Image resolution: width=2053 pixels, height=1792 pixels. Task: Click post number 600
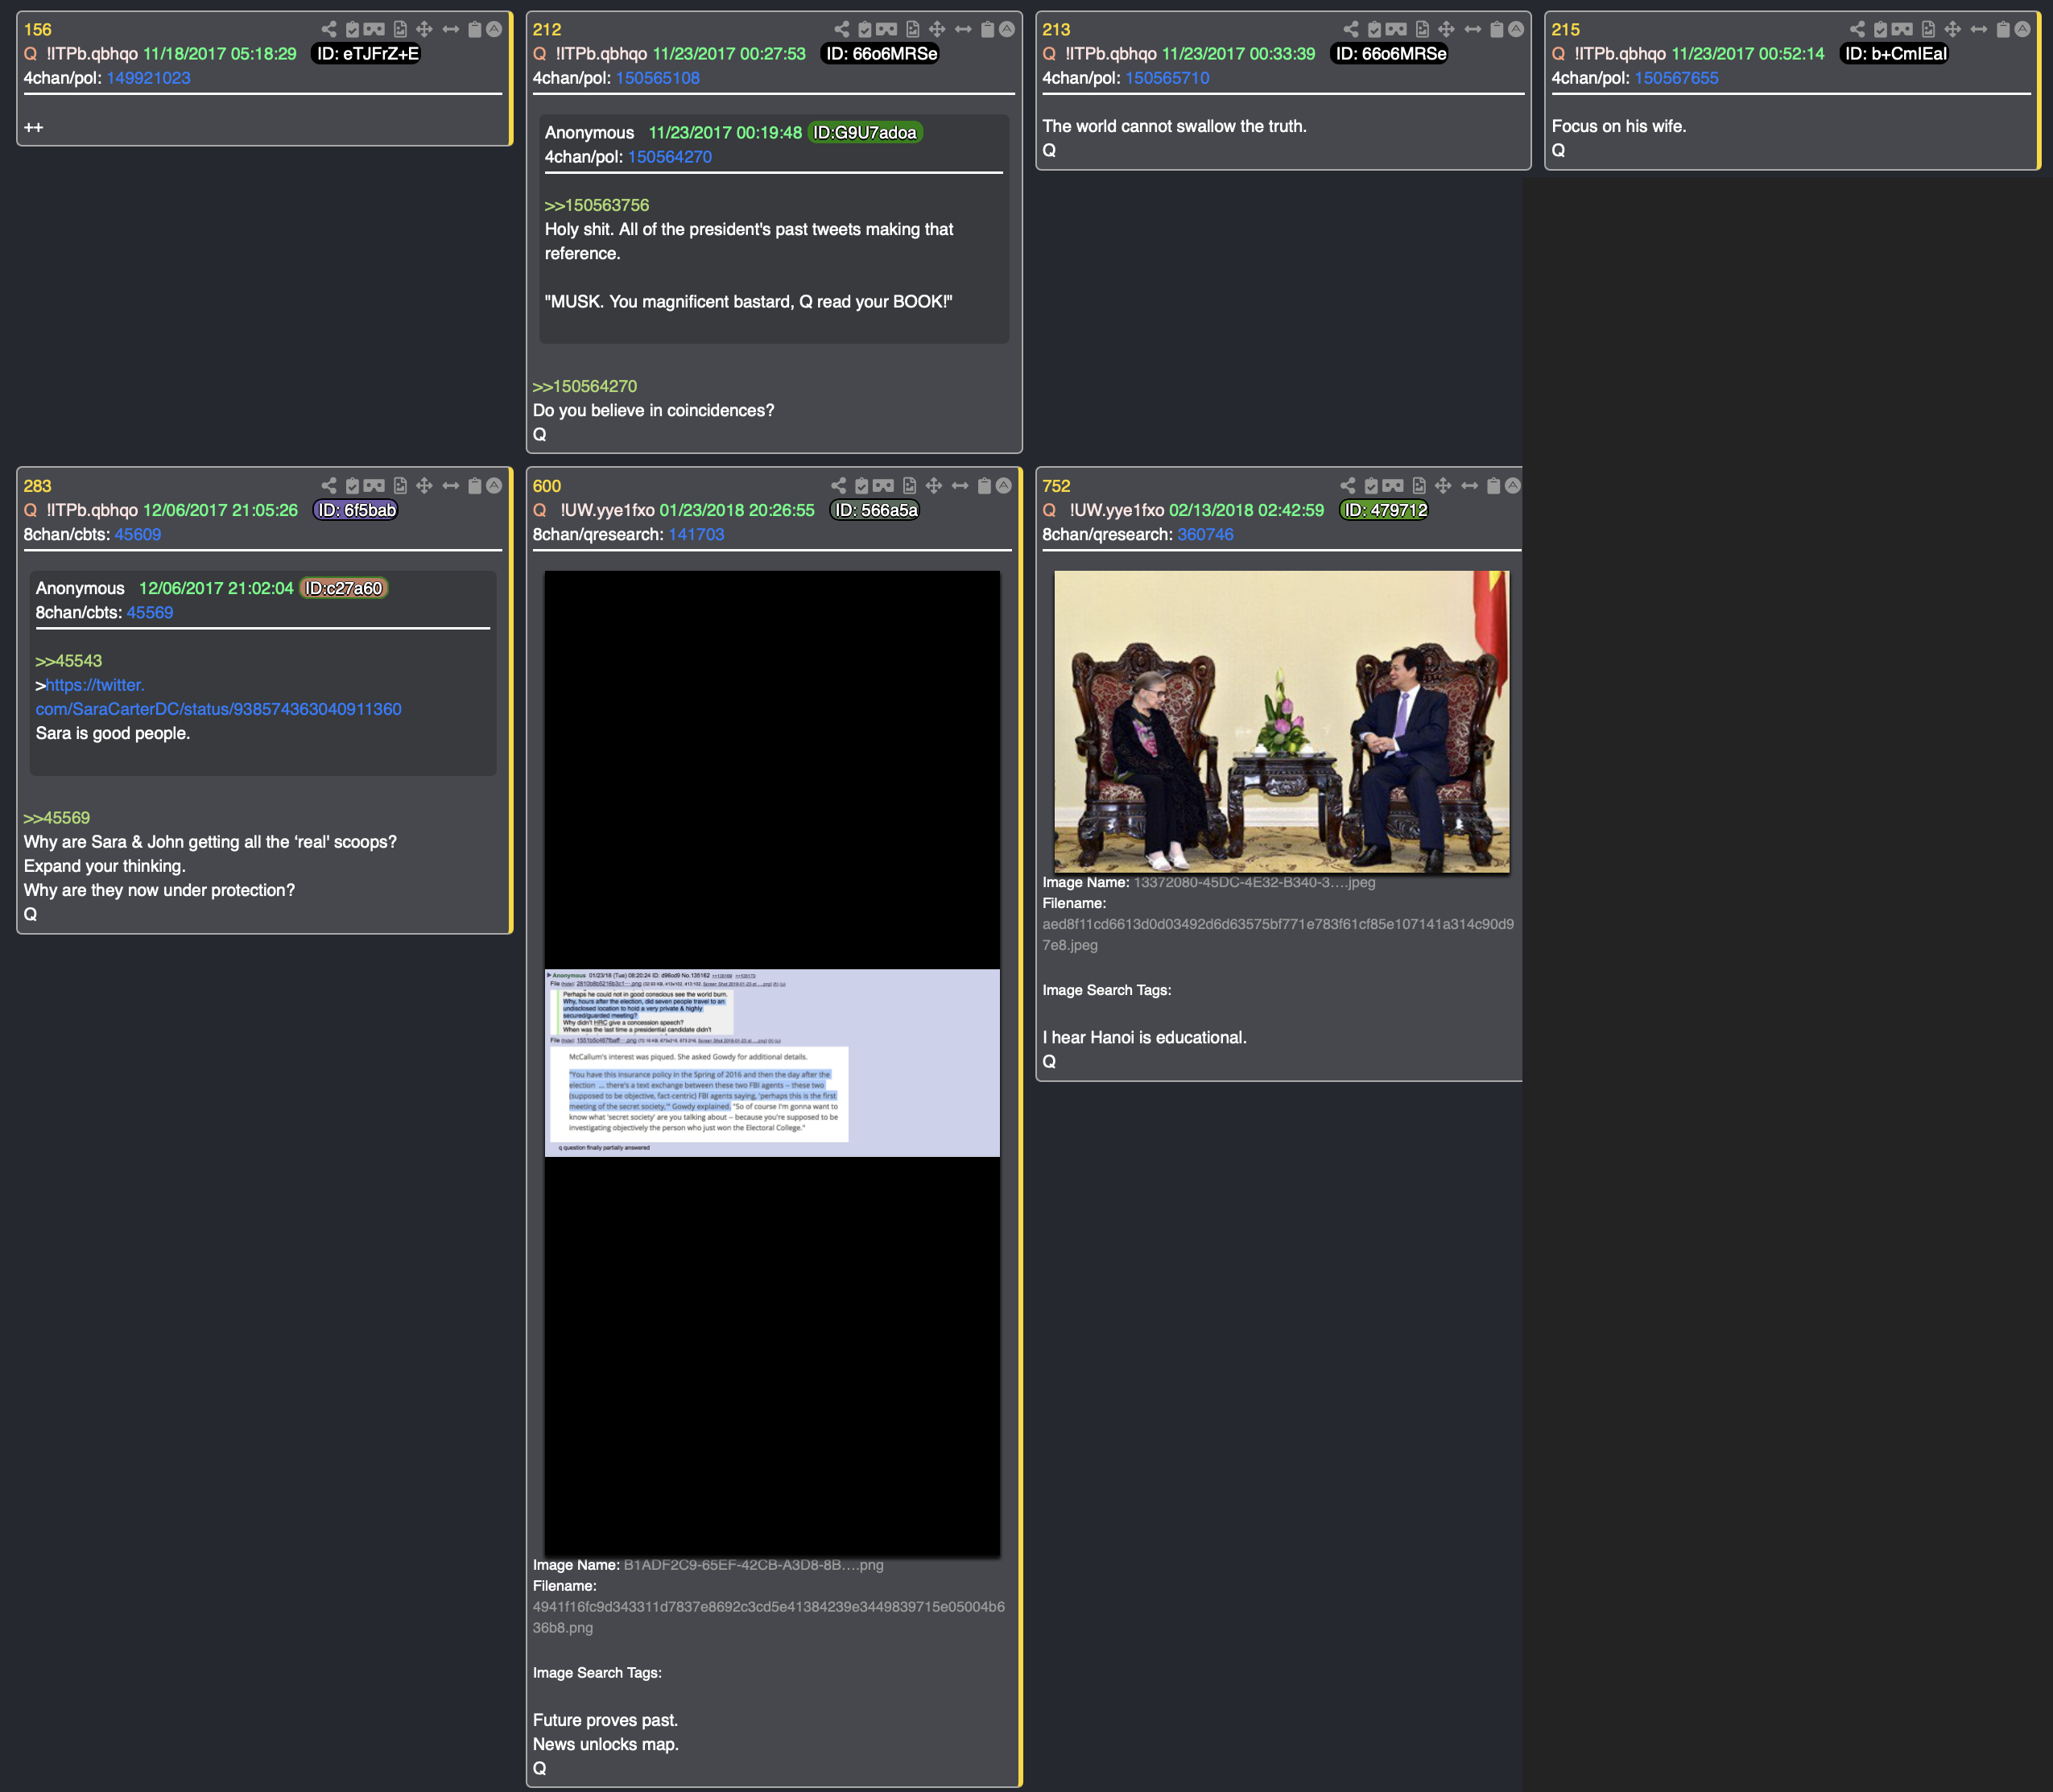click(x=547, y=486)
